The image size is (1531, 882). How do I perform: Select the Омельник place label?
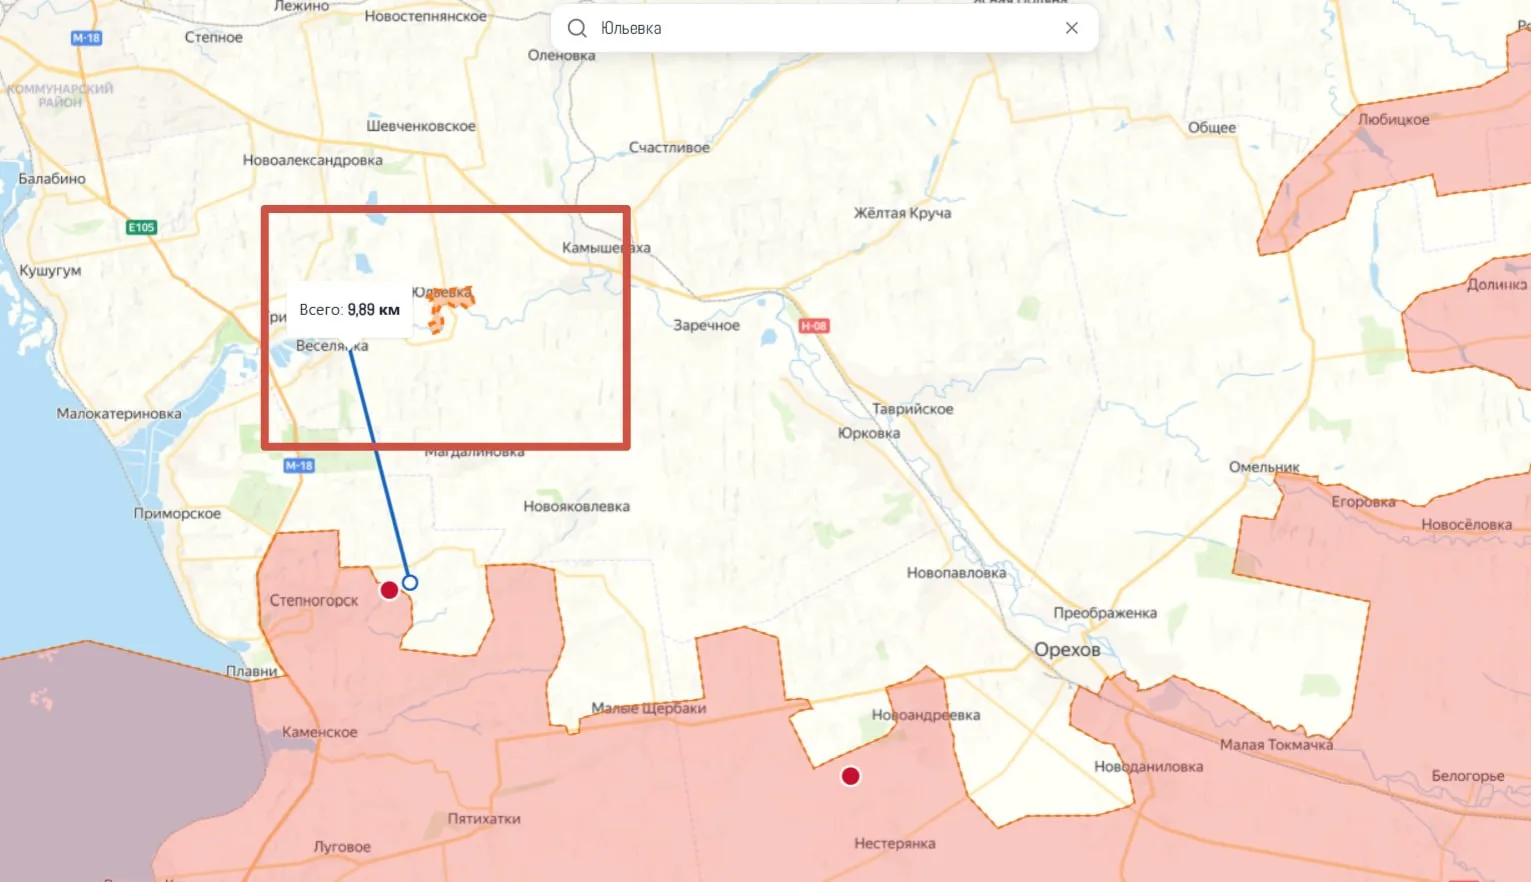1264,467
